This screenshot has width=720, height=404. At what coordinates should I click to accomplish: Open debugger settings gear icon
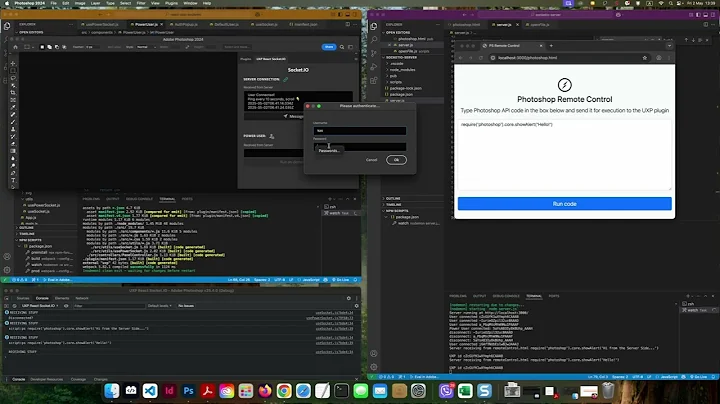click(349, 298)
